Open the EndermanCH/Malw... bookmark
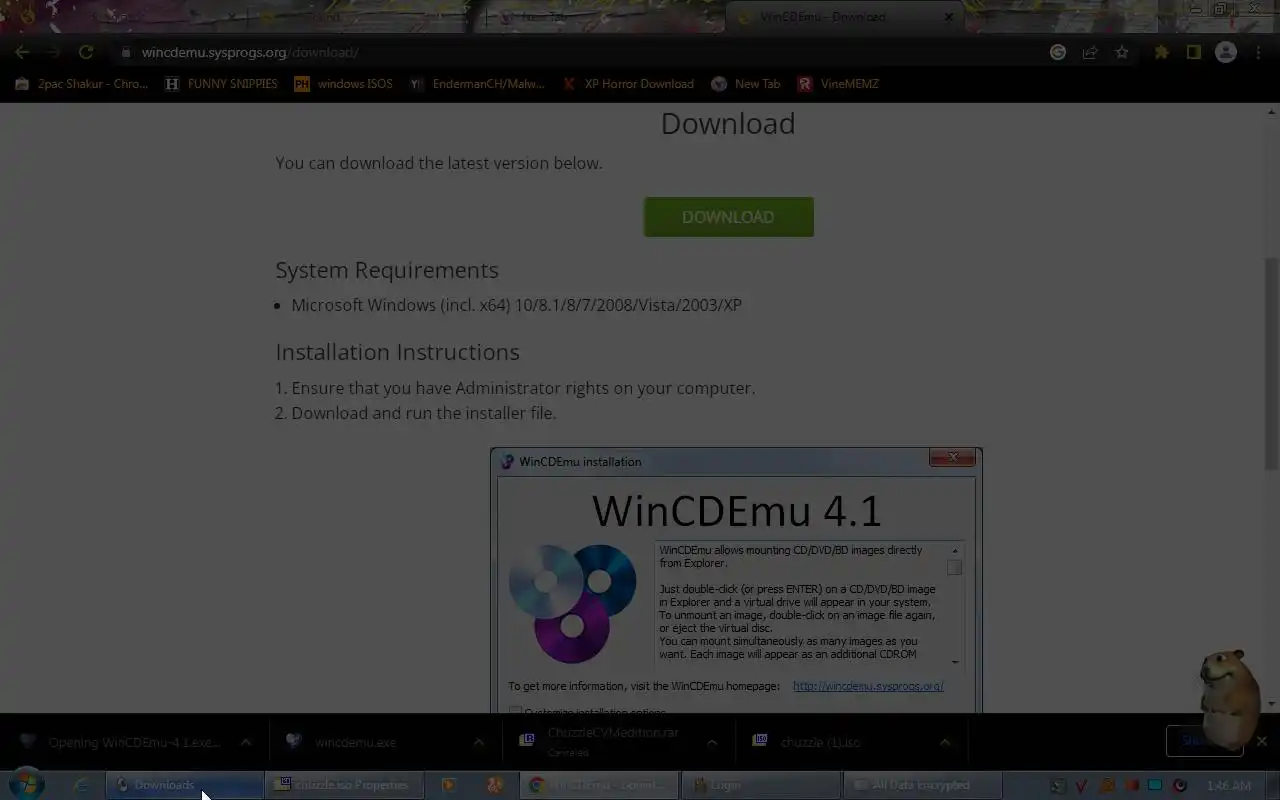Image resolution: width=1280 pixels, height=800 pixels. click(477, 84)
